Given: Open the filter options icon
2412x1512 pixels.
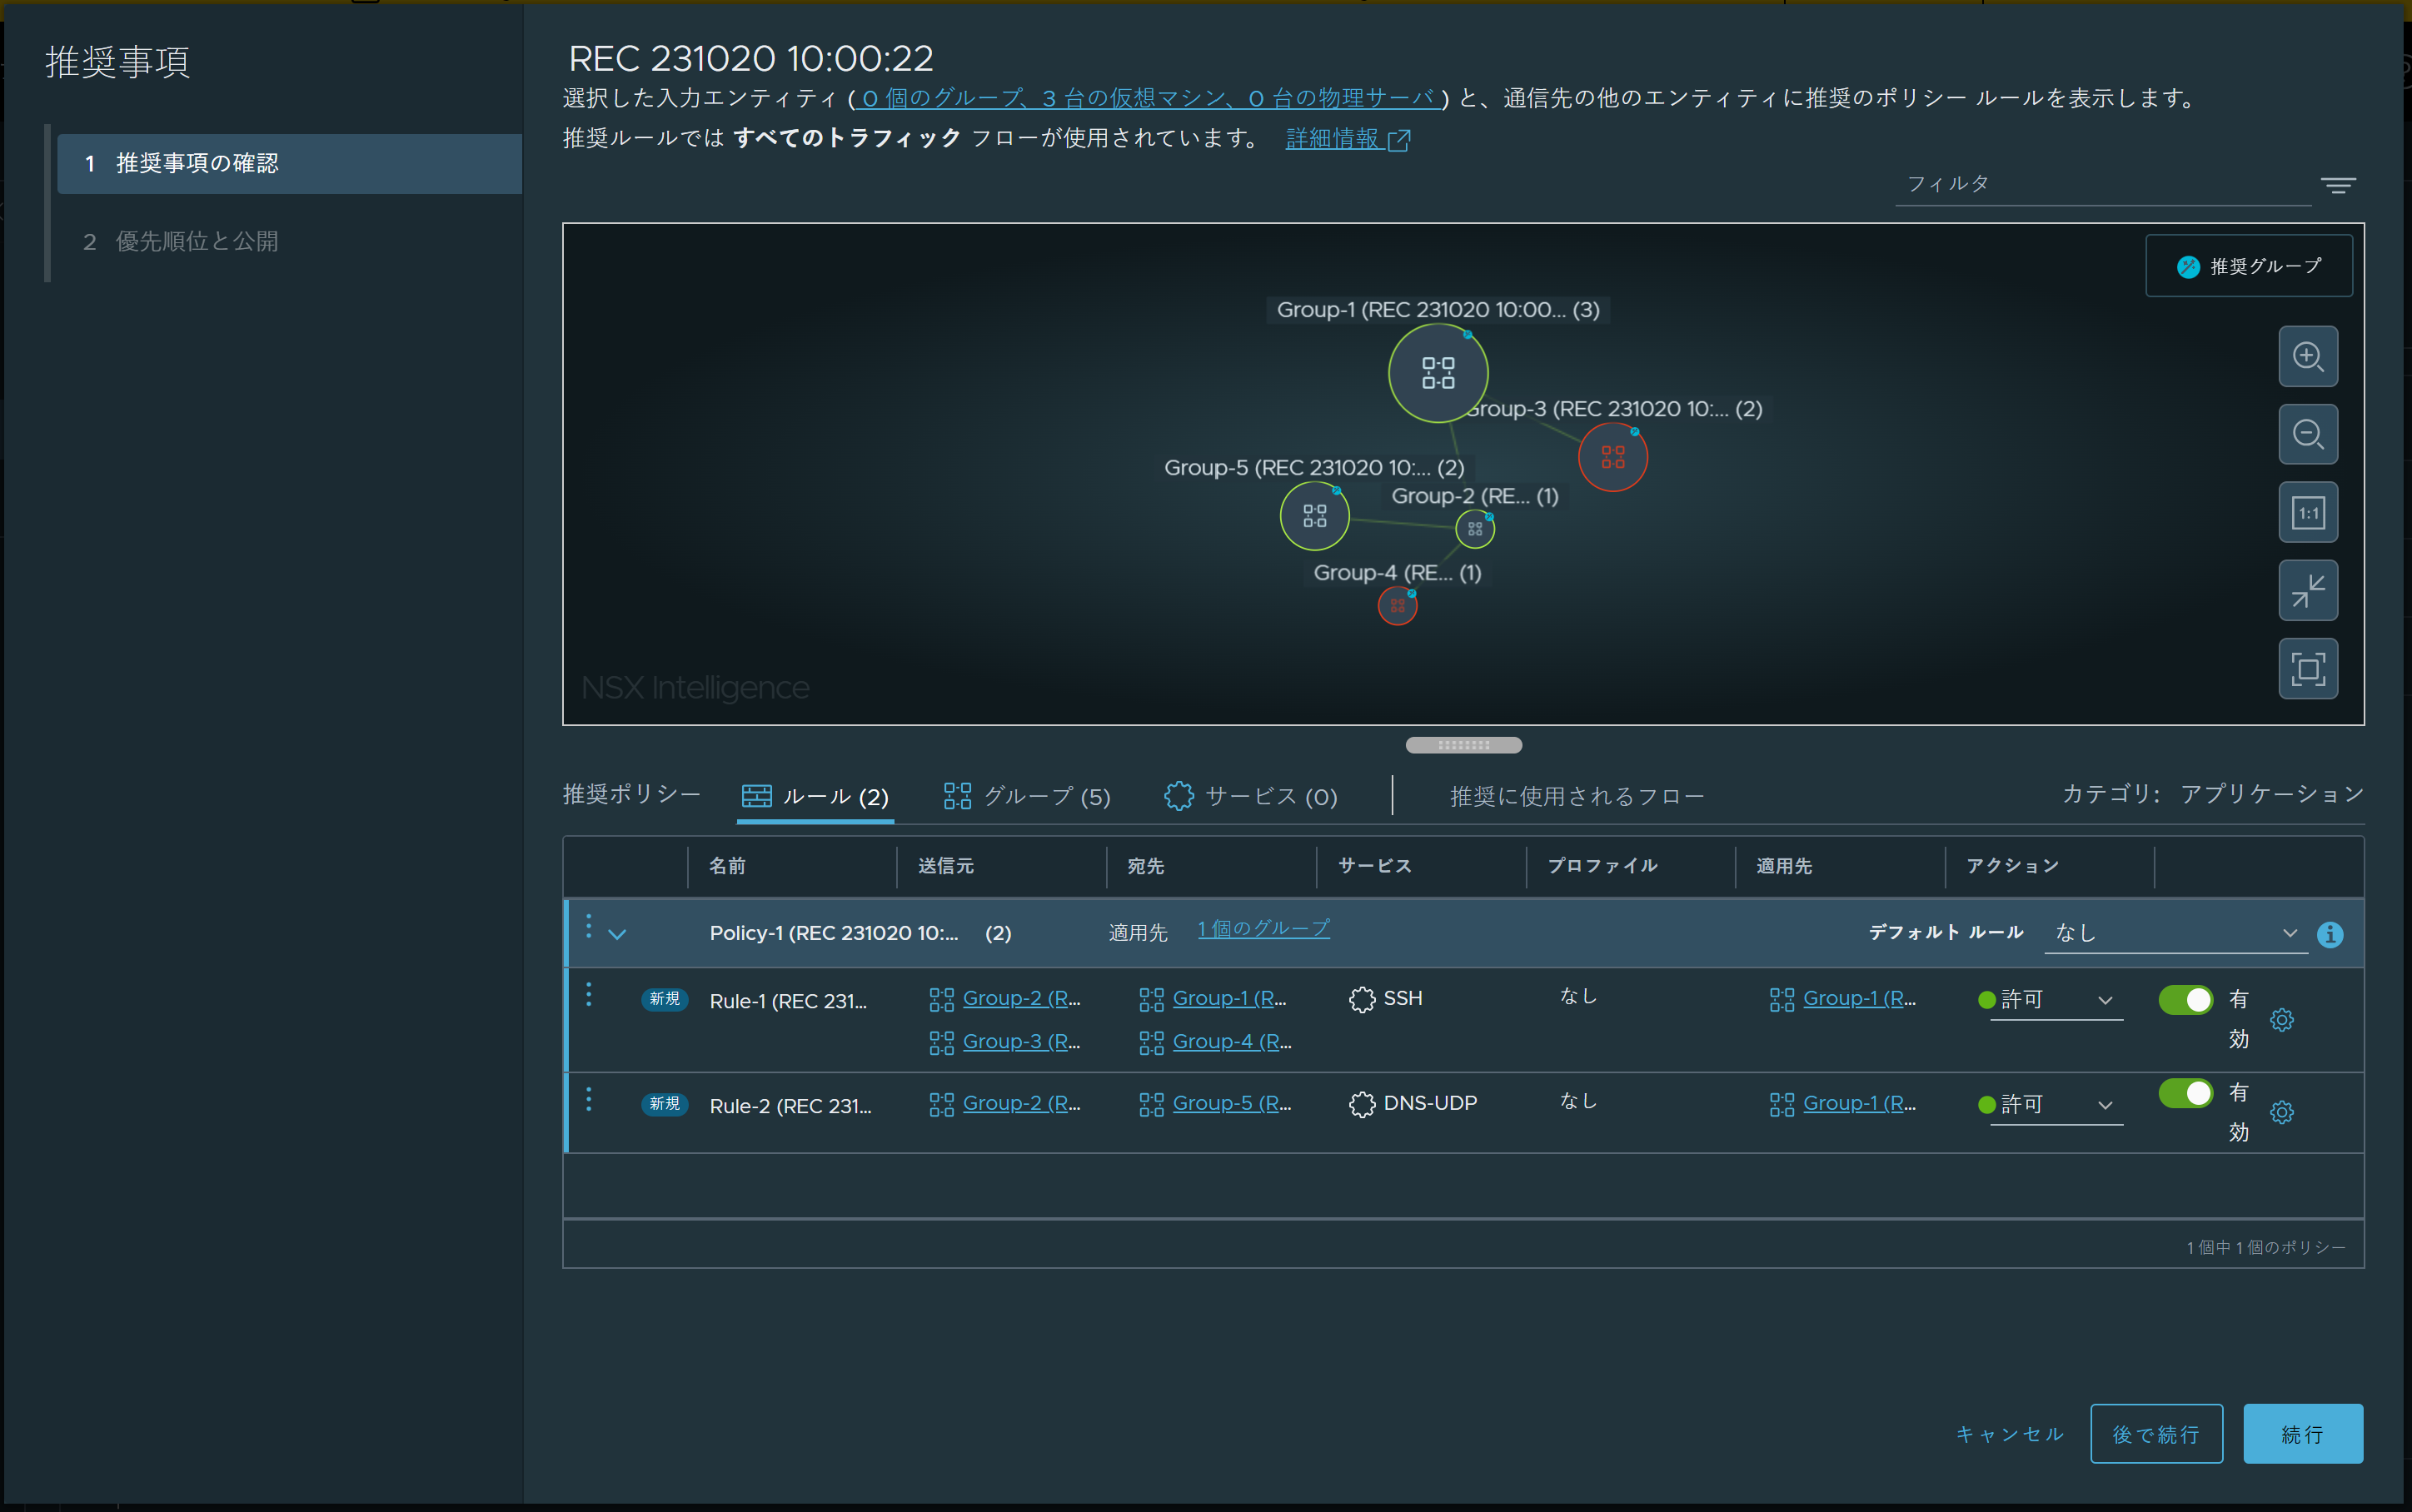Looking at the screenshot, I should point(2338,186).
